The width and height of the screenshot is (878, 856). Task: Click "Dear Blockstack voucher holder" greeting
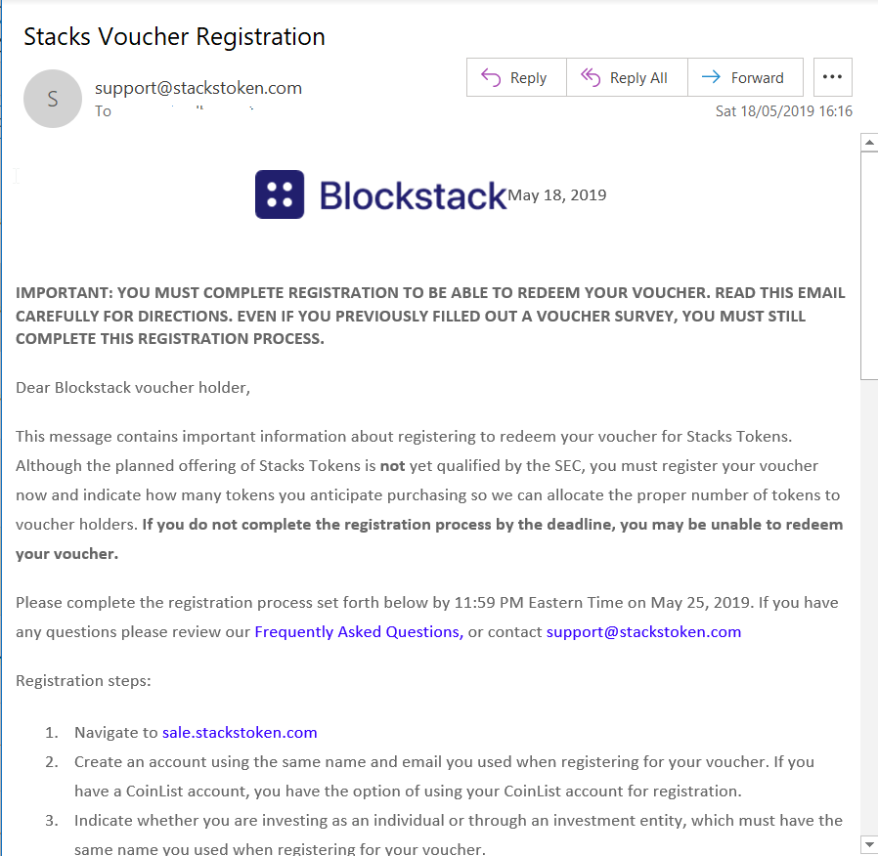point(132,387)
